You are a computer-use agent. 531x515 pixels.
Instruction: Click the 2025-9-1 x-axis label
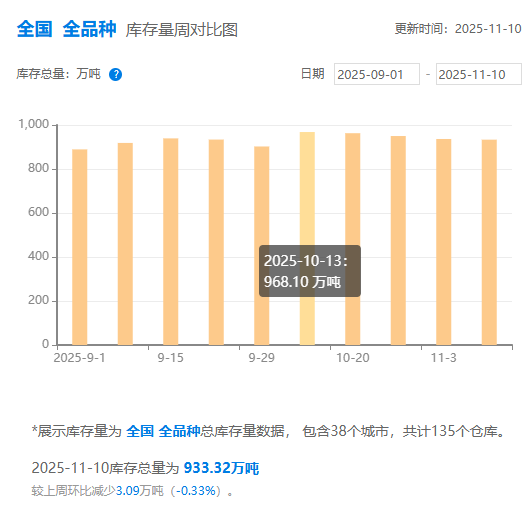coord(79,358)
